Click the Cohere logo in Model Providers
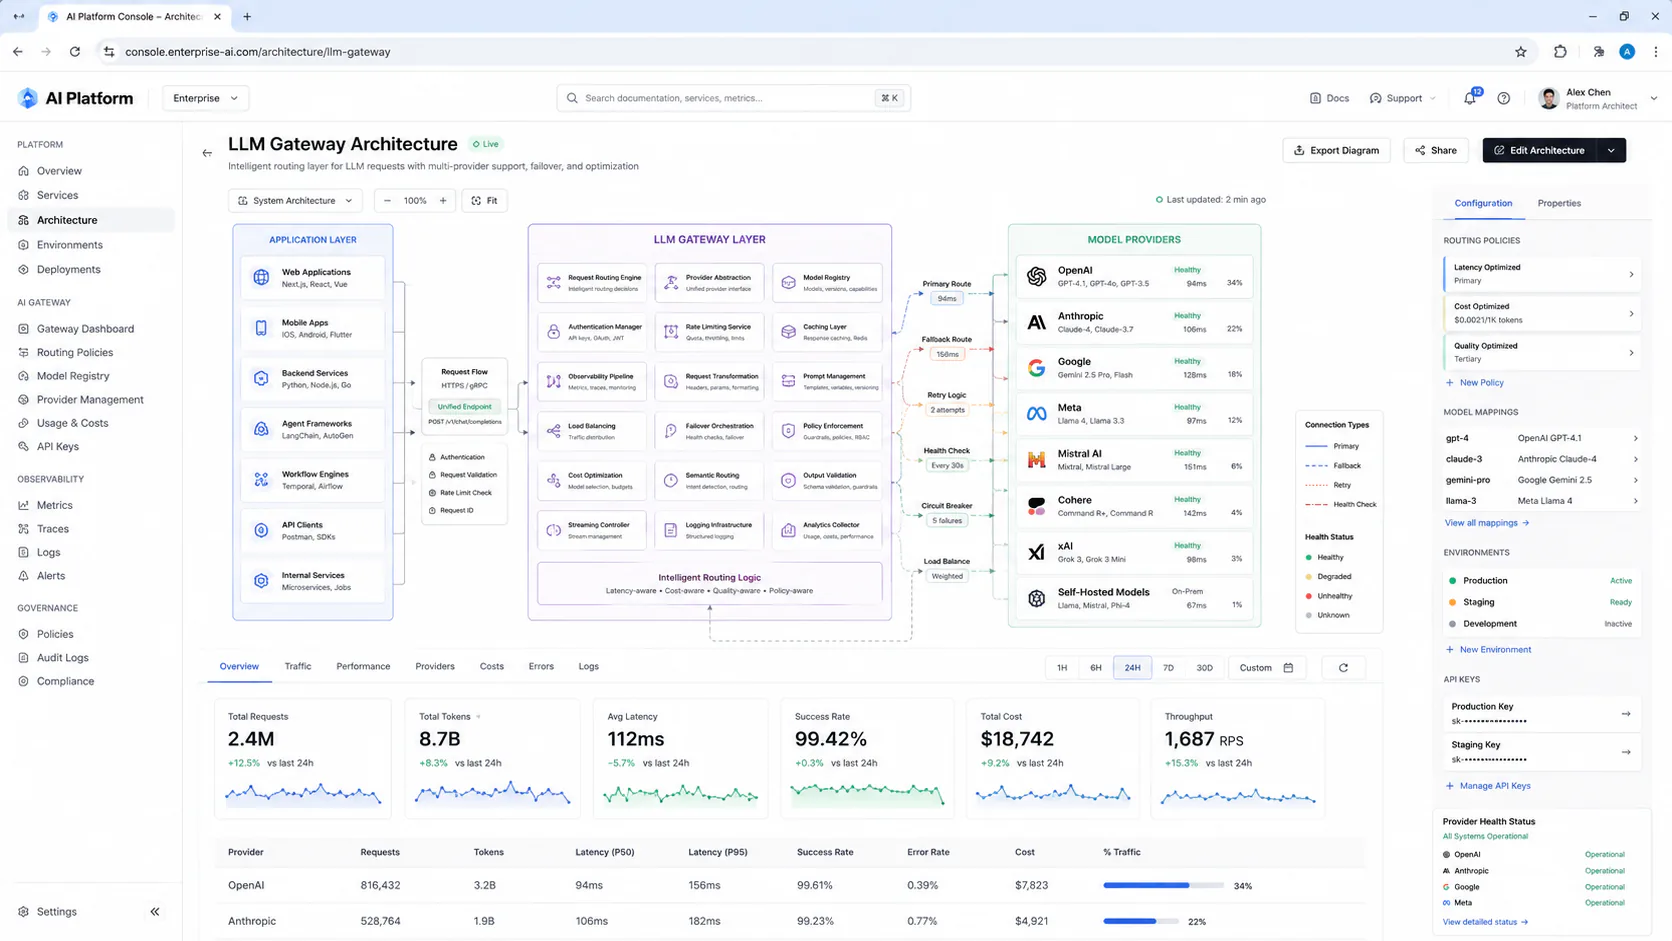This screenshot has height=941, width=1672. point(1037,506)
